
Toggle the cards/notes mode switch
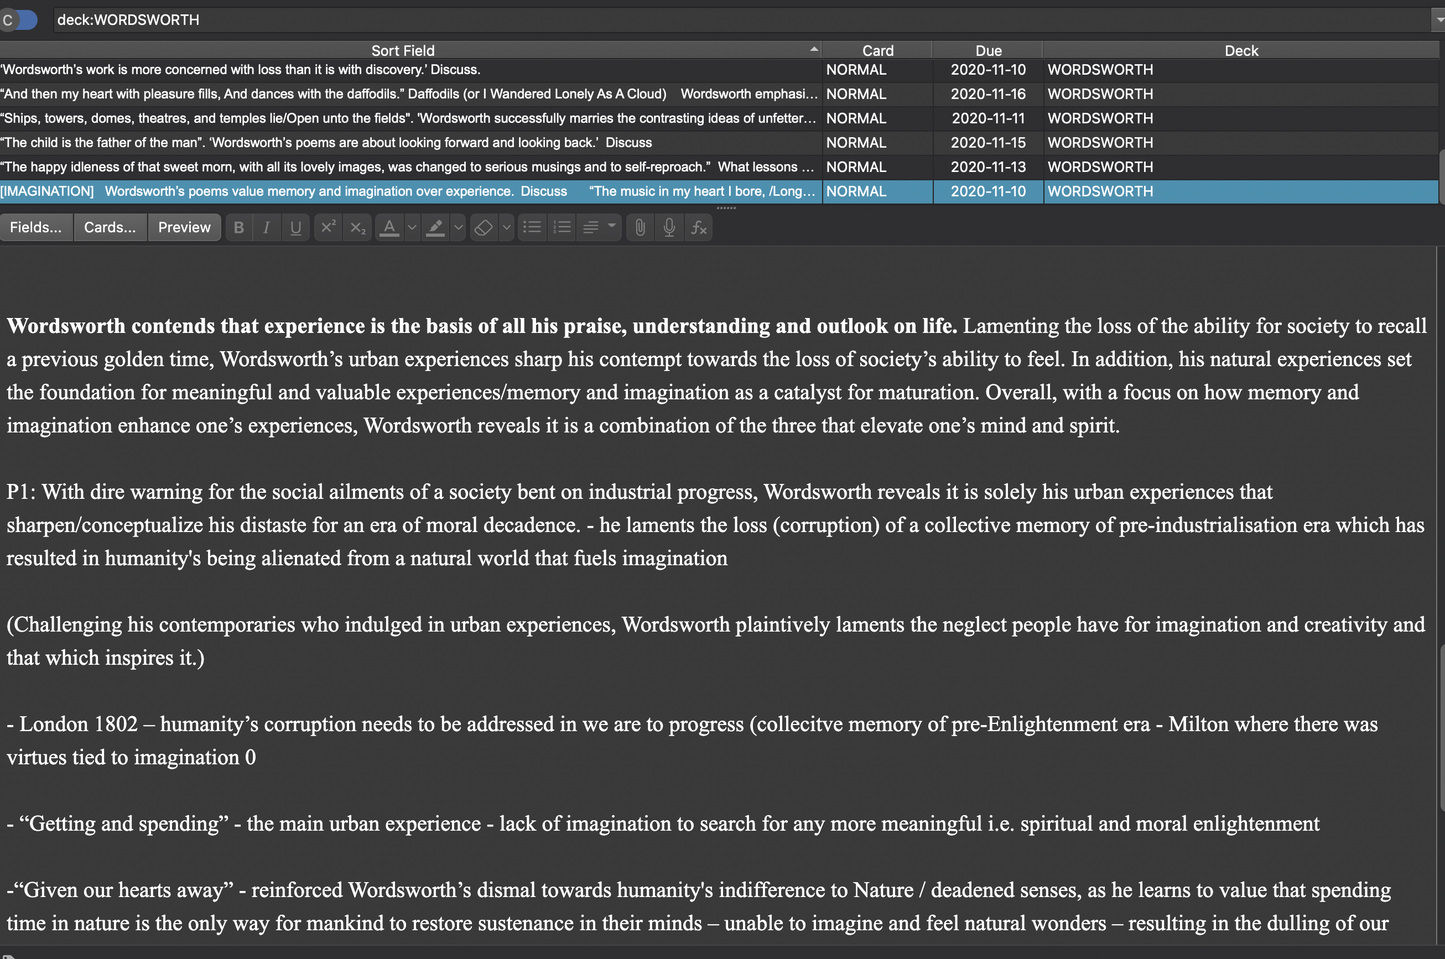(x=20, y=20)
